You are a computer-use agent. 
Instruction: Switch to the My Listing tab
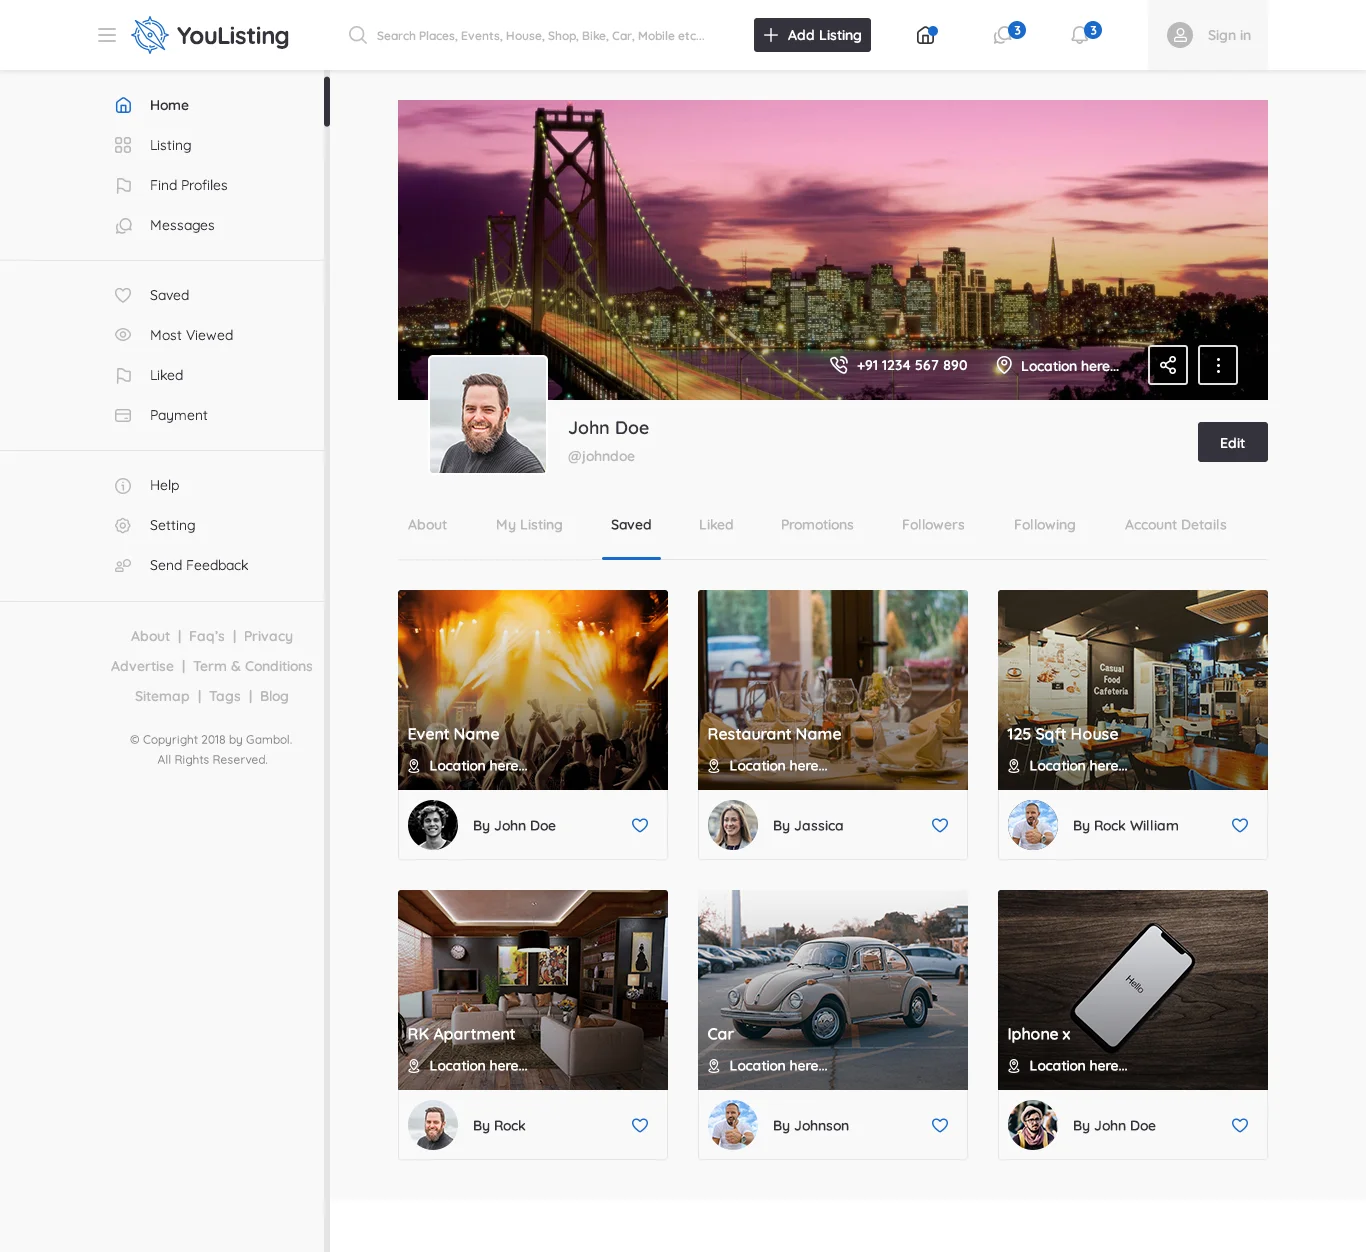(529, 525)
